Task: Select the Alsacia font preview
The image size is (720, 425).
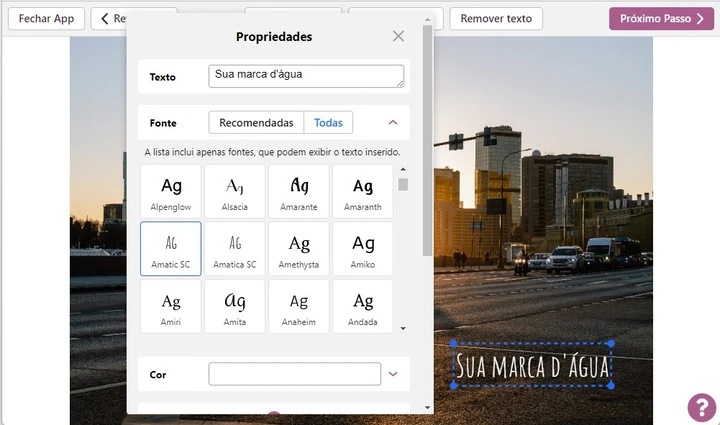Action: [x=235, y=192]
